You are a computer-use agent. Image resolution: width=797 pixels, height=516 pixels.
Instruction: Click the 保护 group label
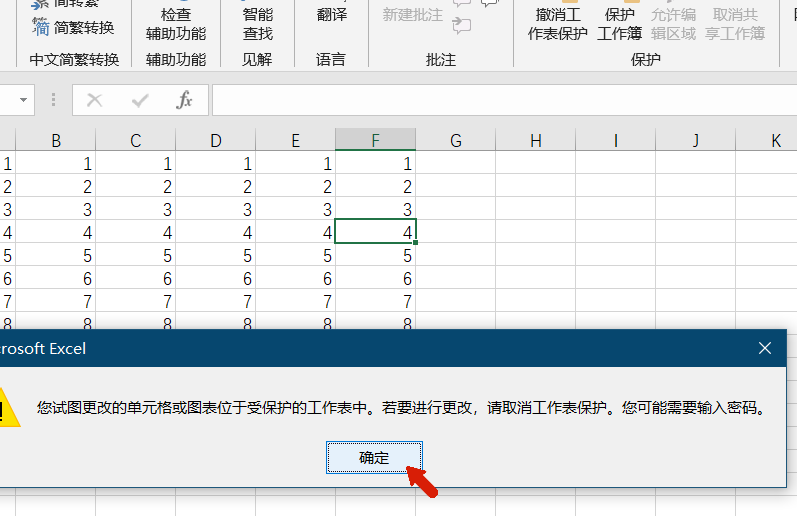click(646, 59)
